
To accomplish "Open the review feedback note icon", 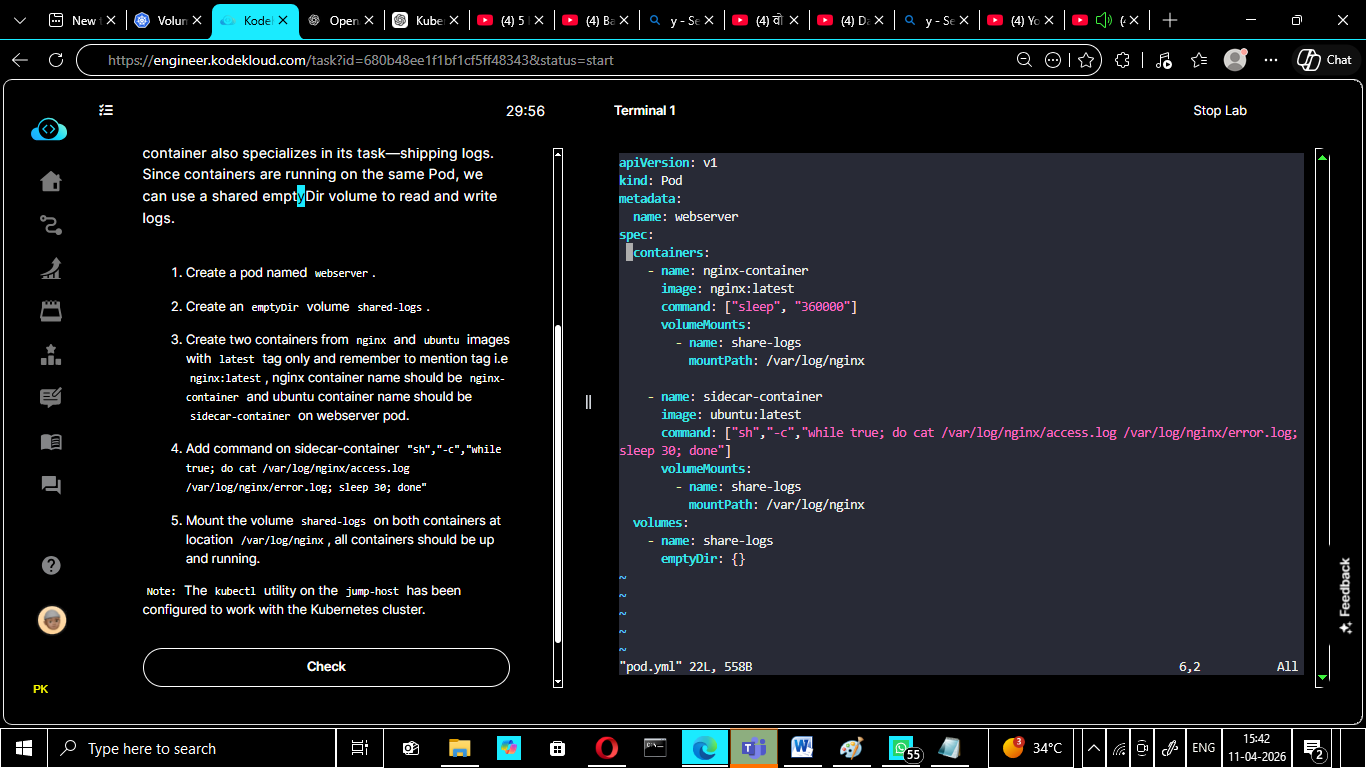I will (x=50, y=398).
